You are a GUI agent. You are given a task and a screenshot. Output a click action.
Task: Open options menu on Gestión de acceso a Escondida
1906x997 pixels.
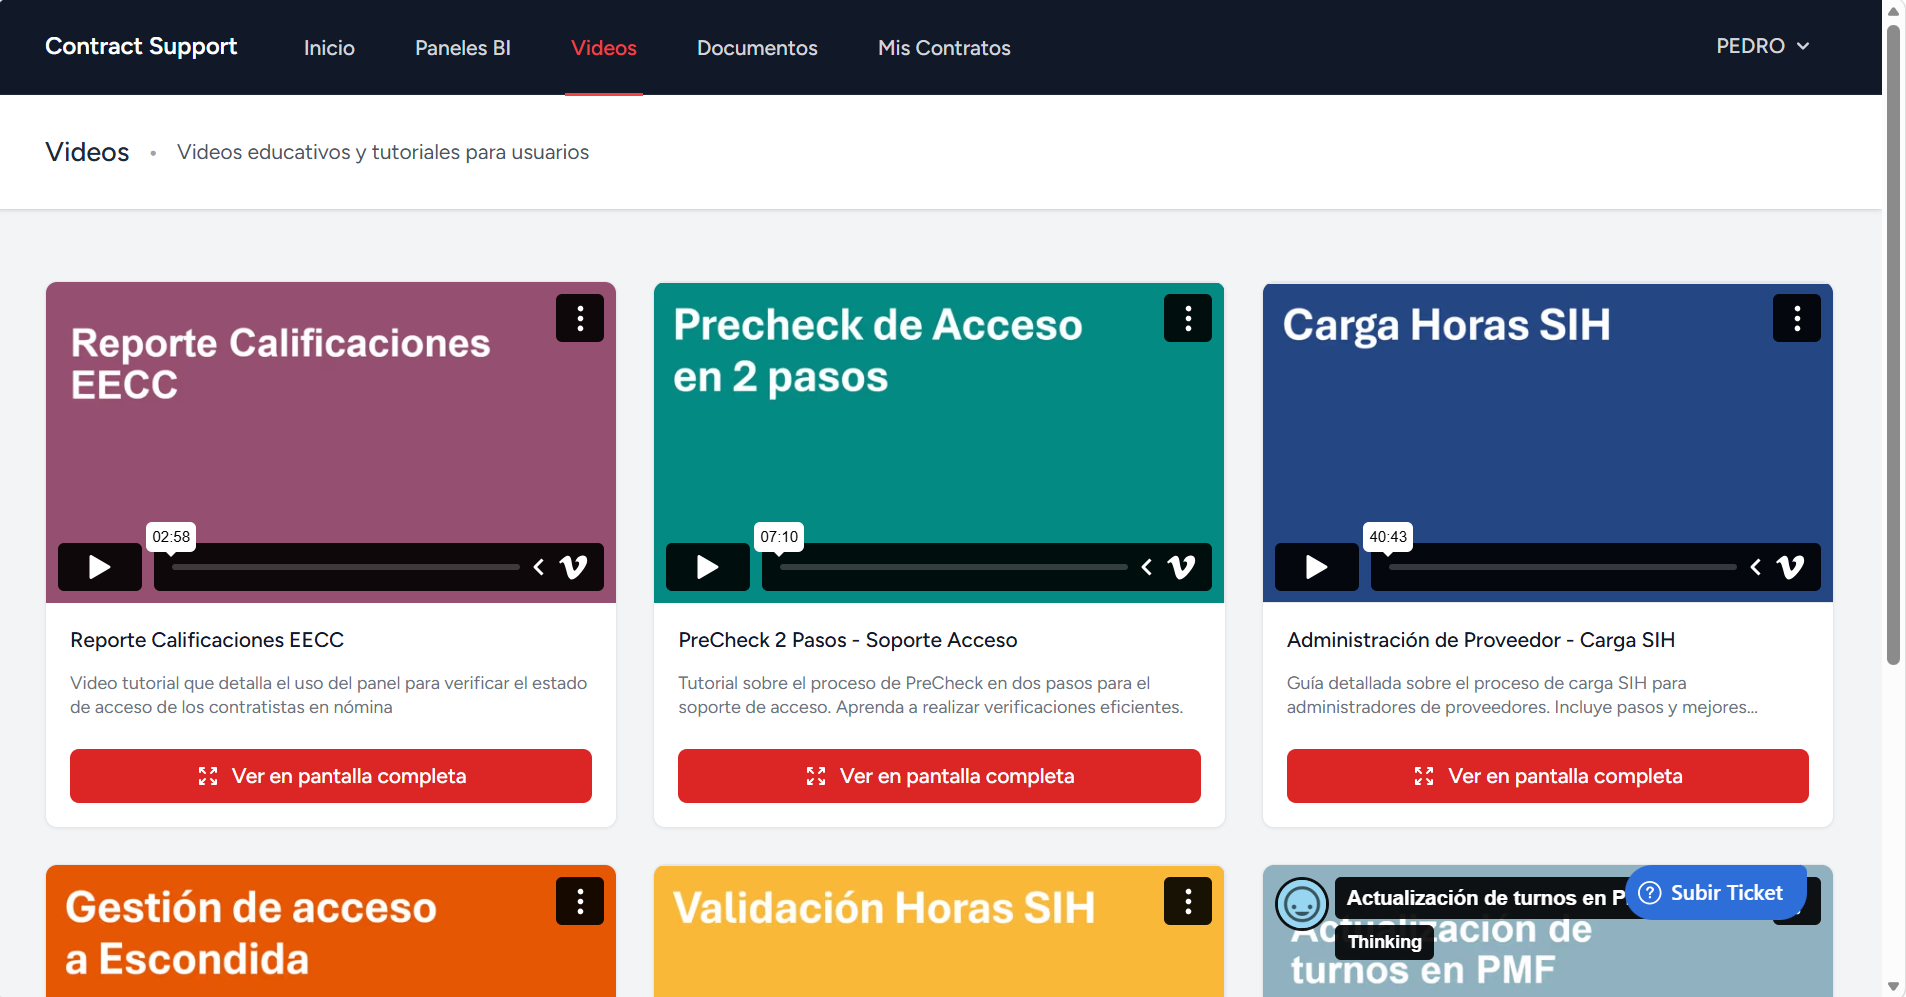click(x=580, y=901)
